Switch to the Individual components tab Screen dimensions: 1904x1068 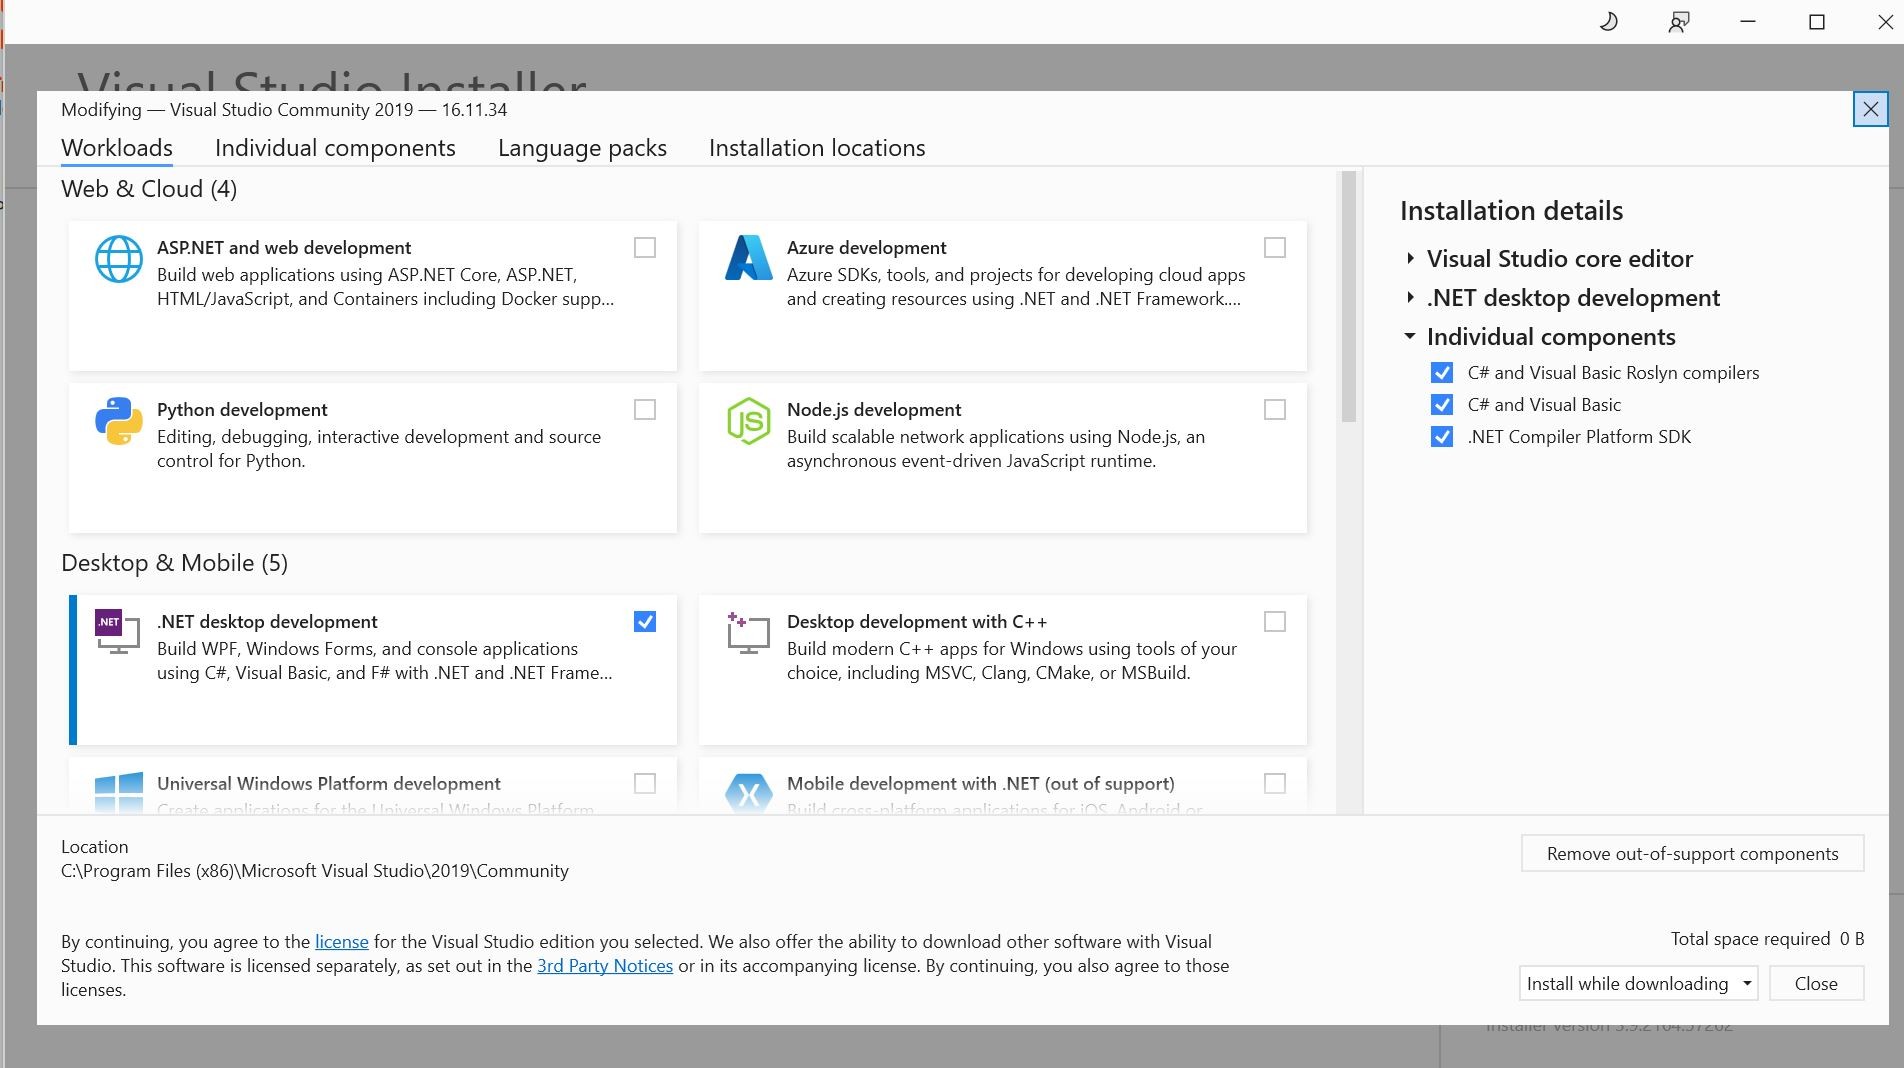(335, 148)
